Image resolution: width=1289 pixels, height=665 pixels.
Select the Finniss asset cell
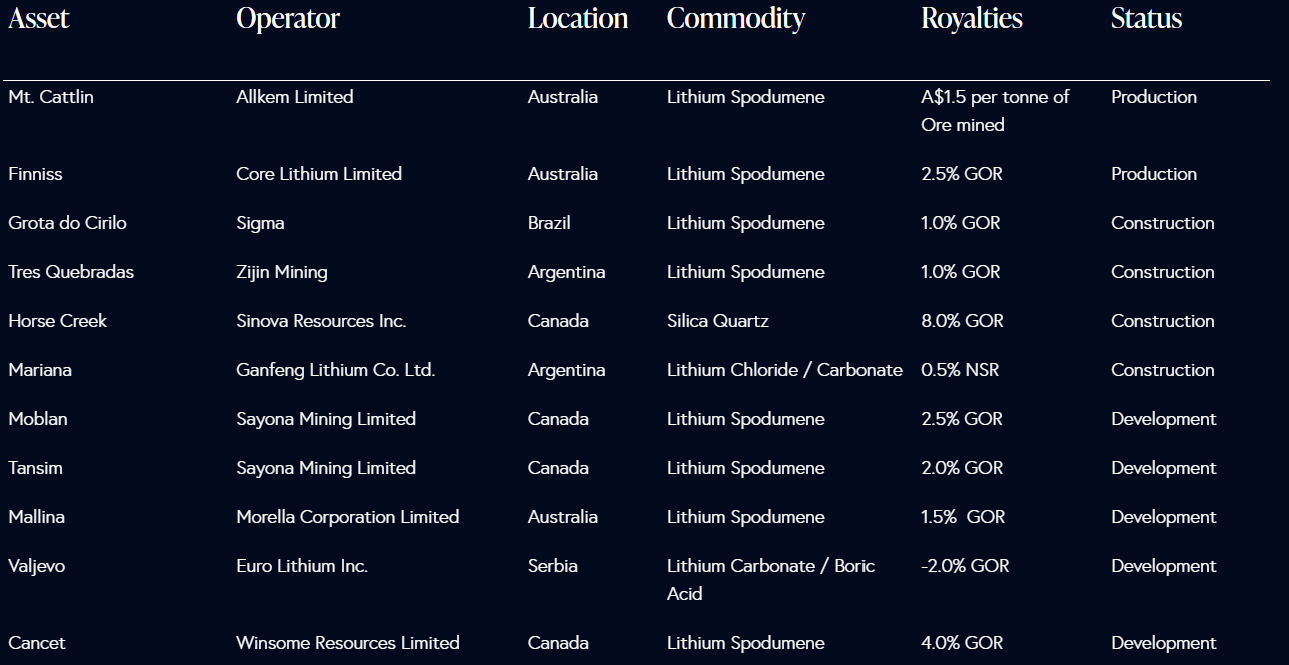tap(35, 174)
